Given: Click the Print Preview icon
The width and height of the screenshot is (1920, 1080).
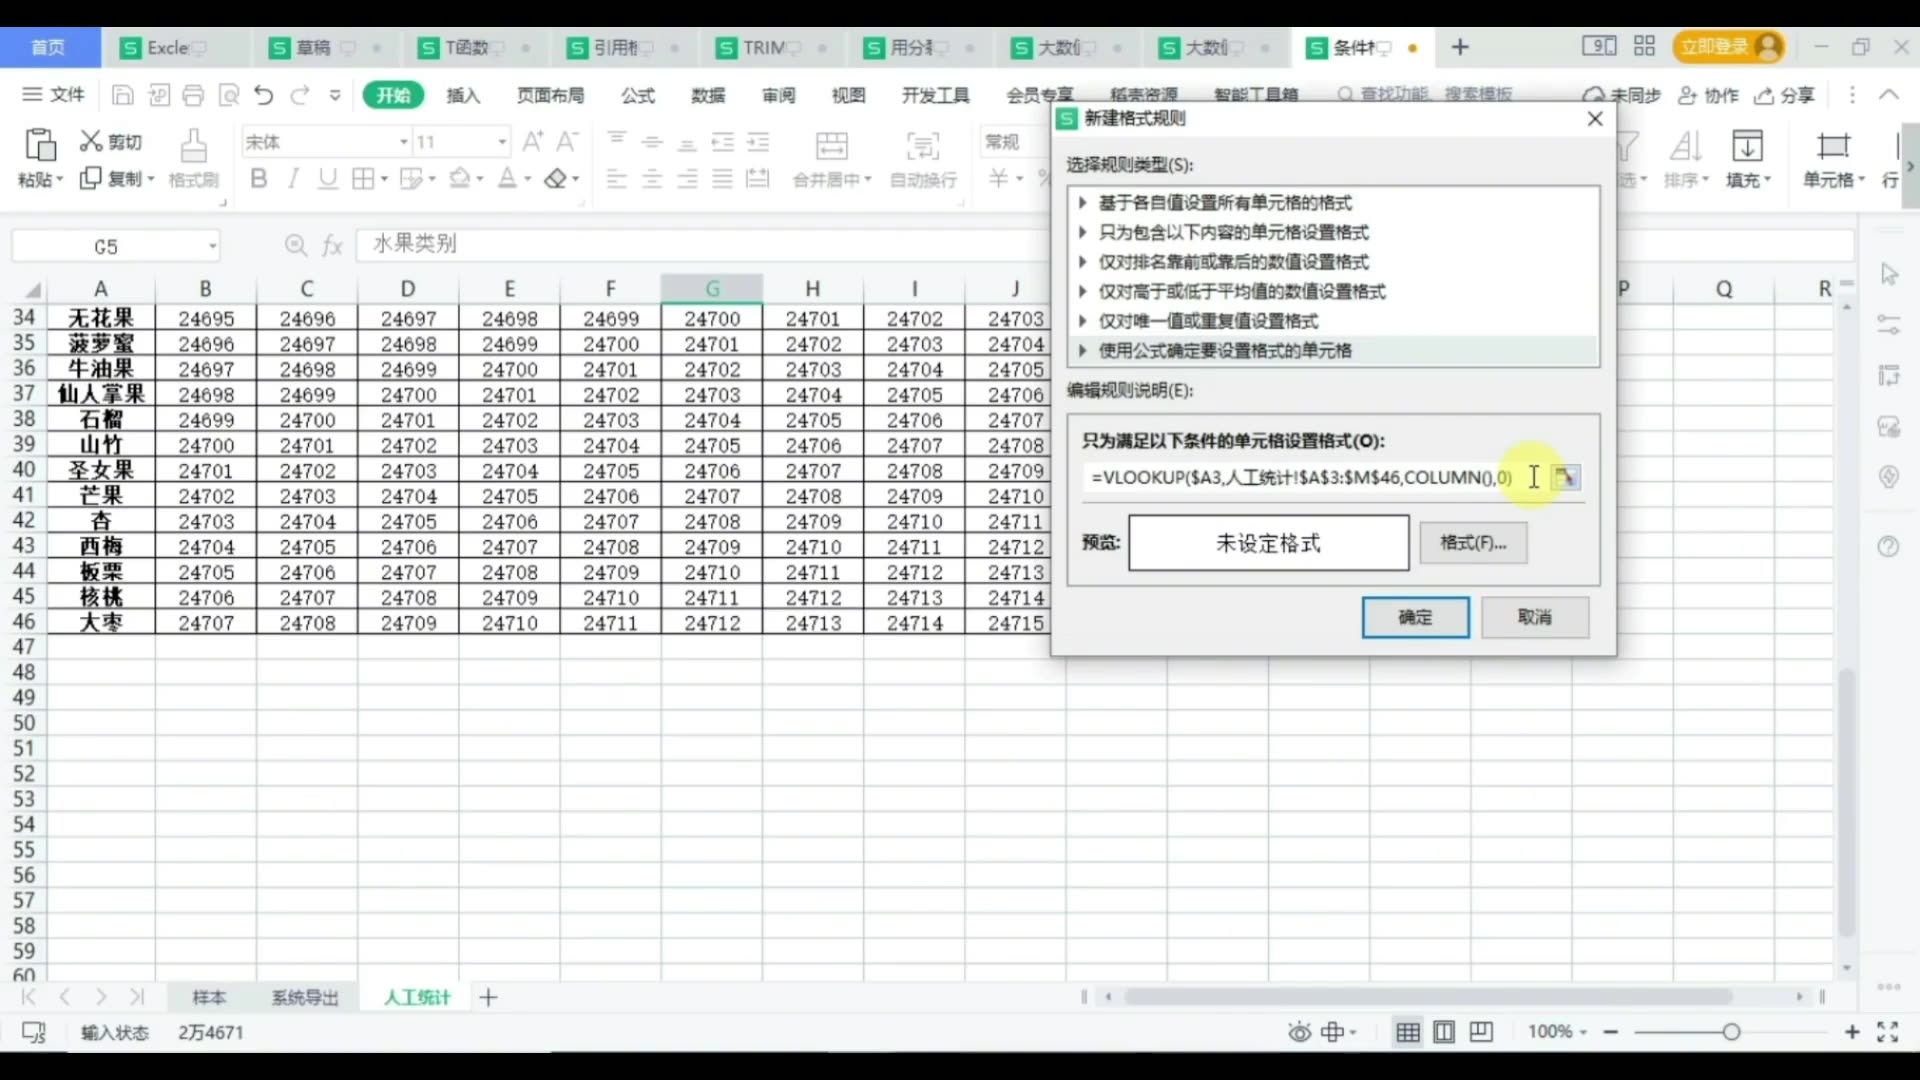Looking at the screenshot, I should tap(229, 95).
